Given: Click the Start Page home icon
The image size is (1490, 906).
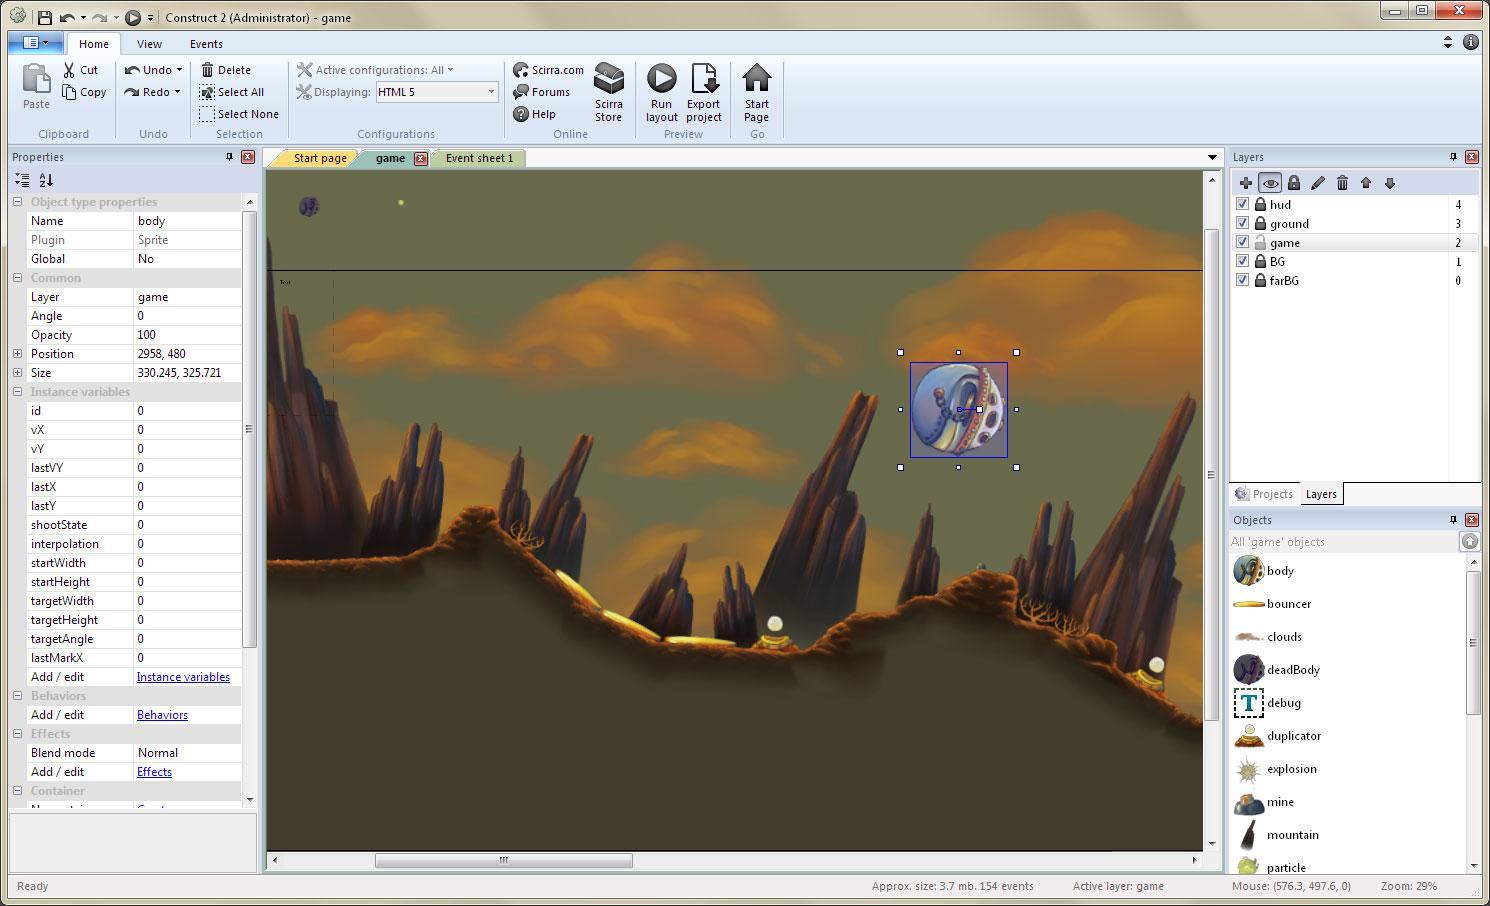Looking at the screenshot, I should pos(757,90).
